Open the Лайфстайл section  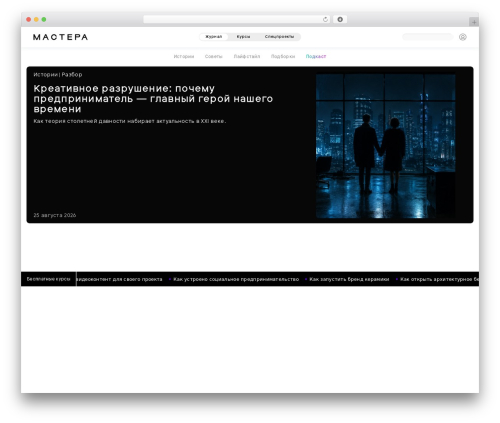coord(247,56)
